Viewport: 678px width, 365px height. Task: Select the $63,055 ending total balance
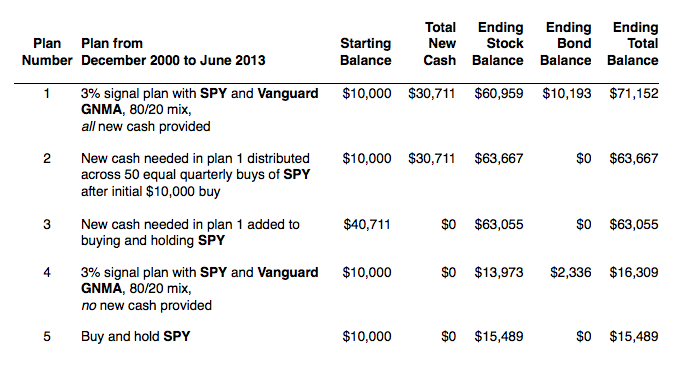634,224
